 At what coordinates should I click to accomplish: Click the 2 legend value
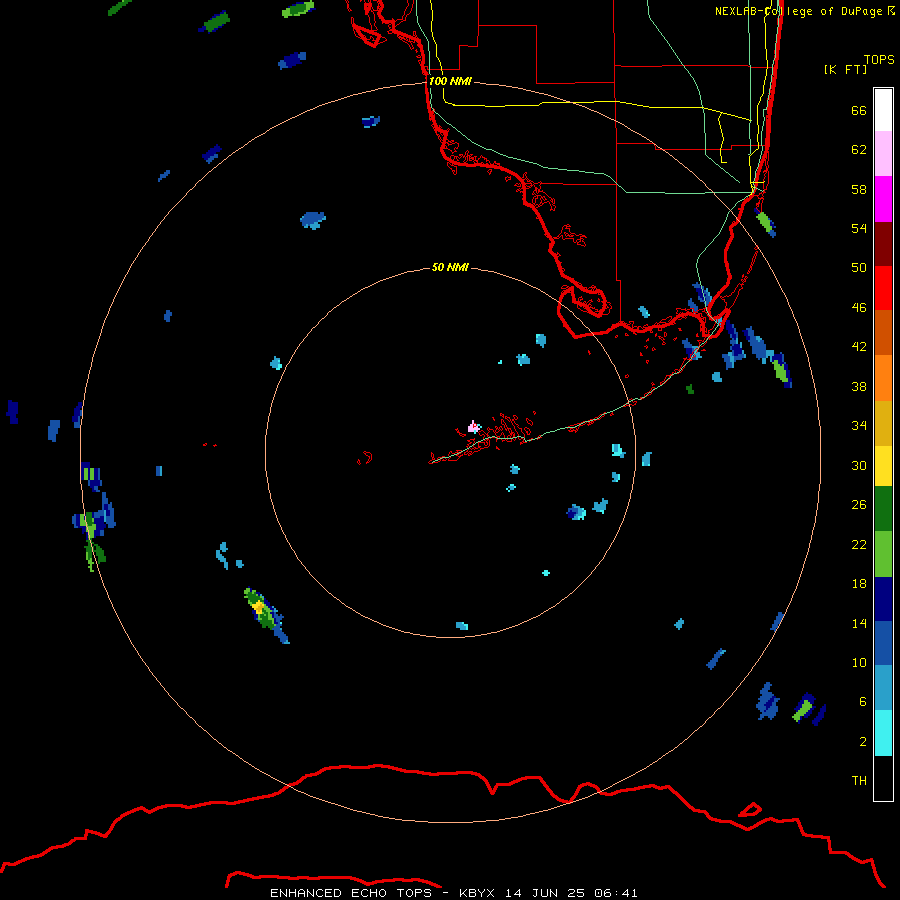point(863,742)
